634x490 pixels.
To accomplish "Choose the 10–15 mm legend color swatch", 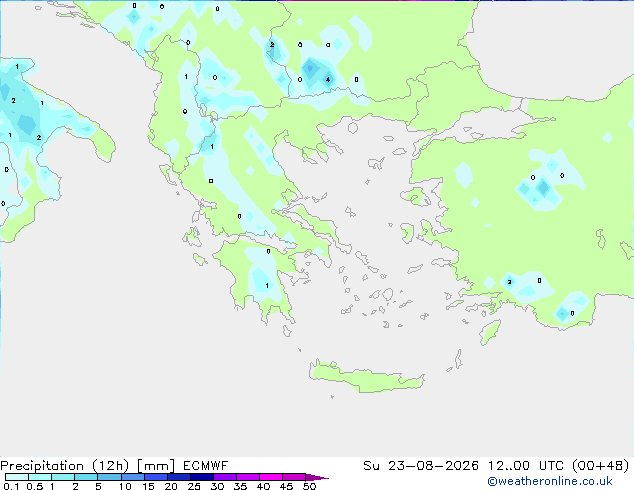I will pos(133,477).
